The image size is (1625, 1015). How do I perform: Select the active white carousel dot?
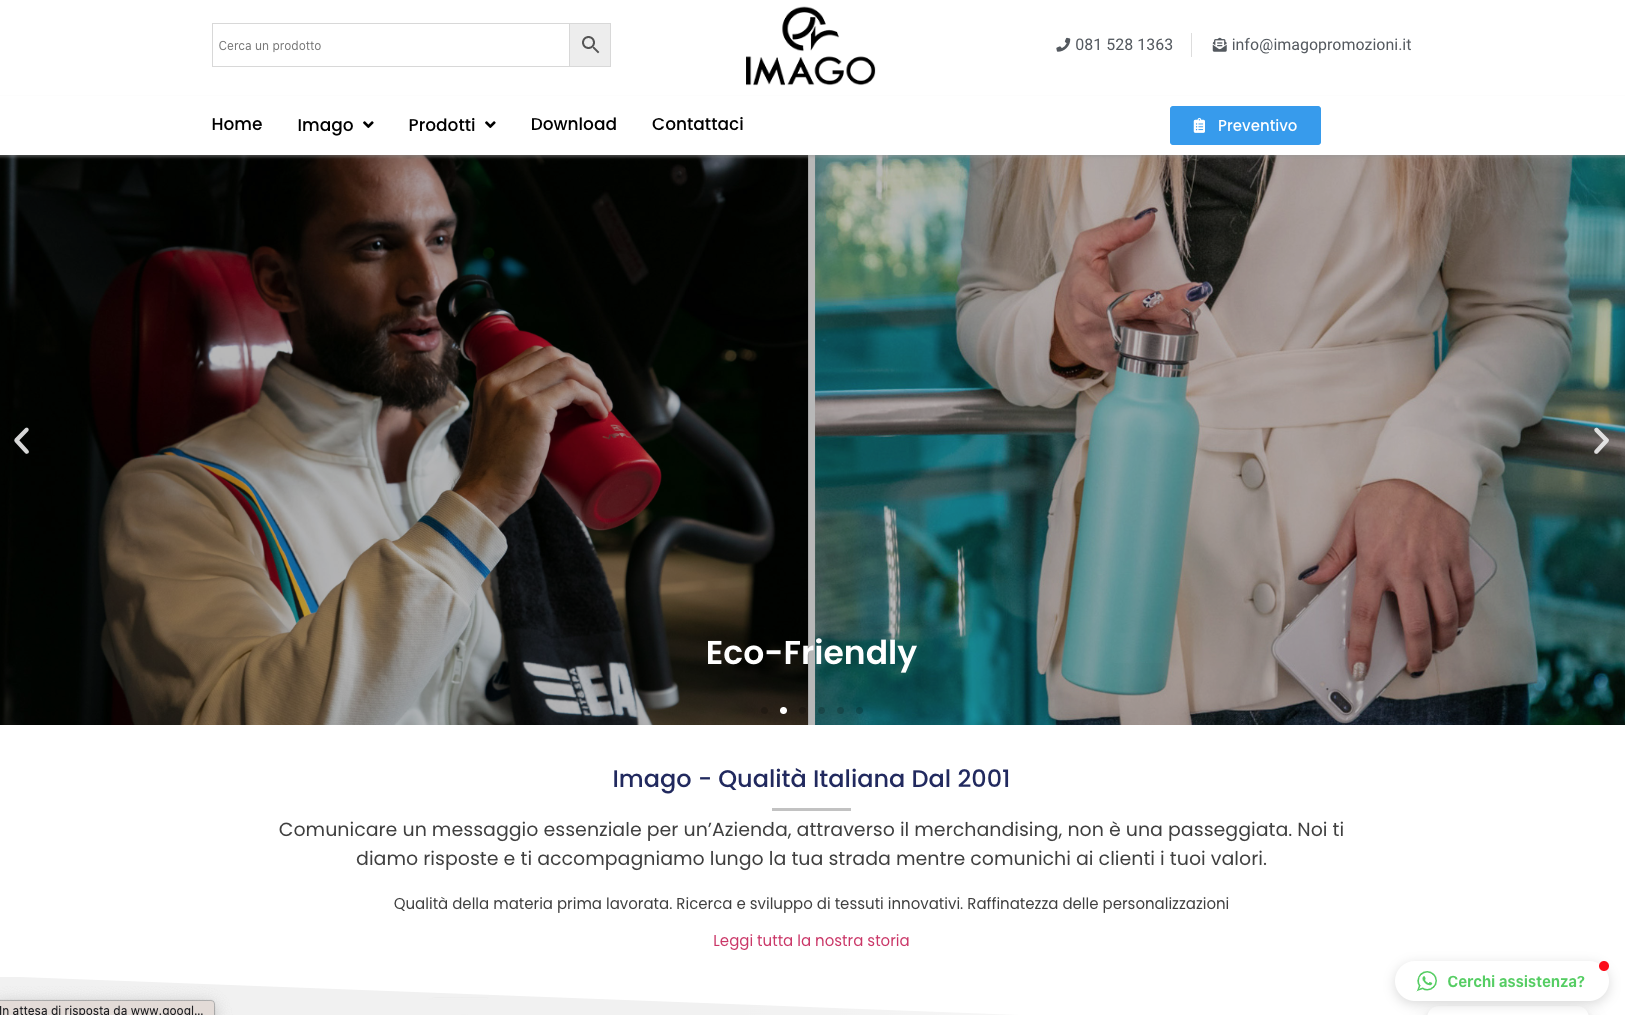click(x=783, y=710)
